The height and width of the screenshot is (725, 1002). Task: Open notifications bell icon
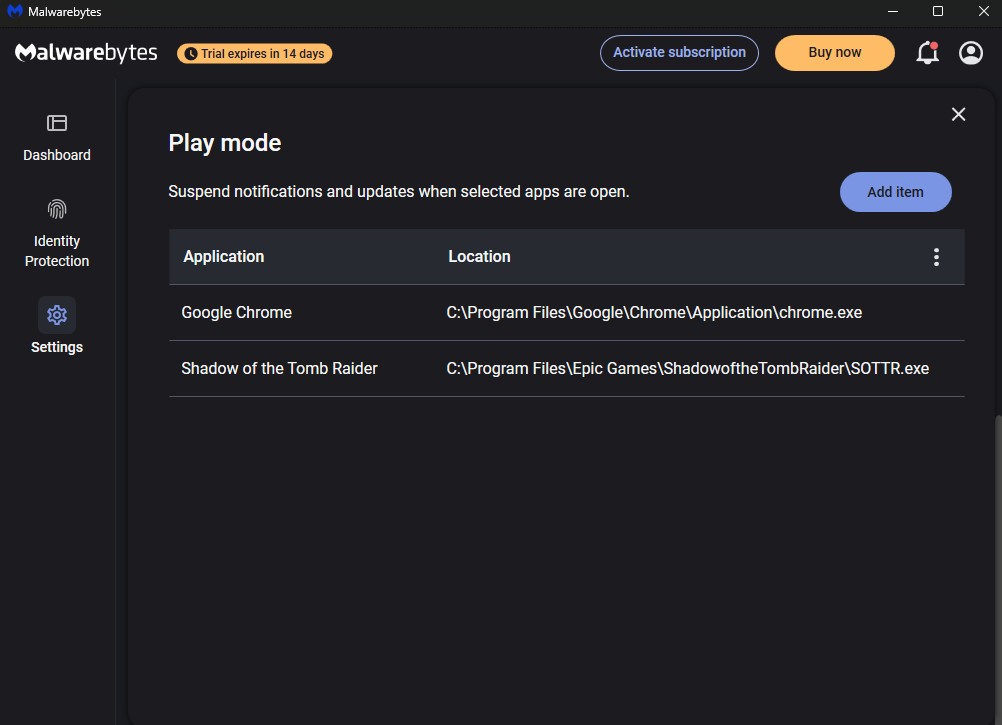point(927,53)
